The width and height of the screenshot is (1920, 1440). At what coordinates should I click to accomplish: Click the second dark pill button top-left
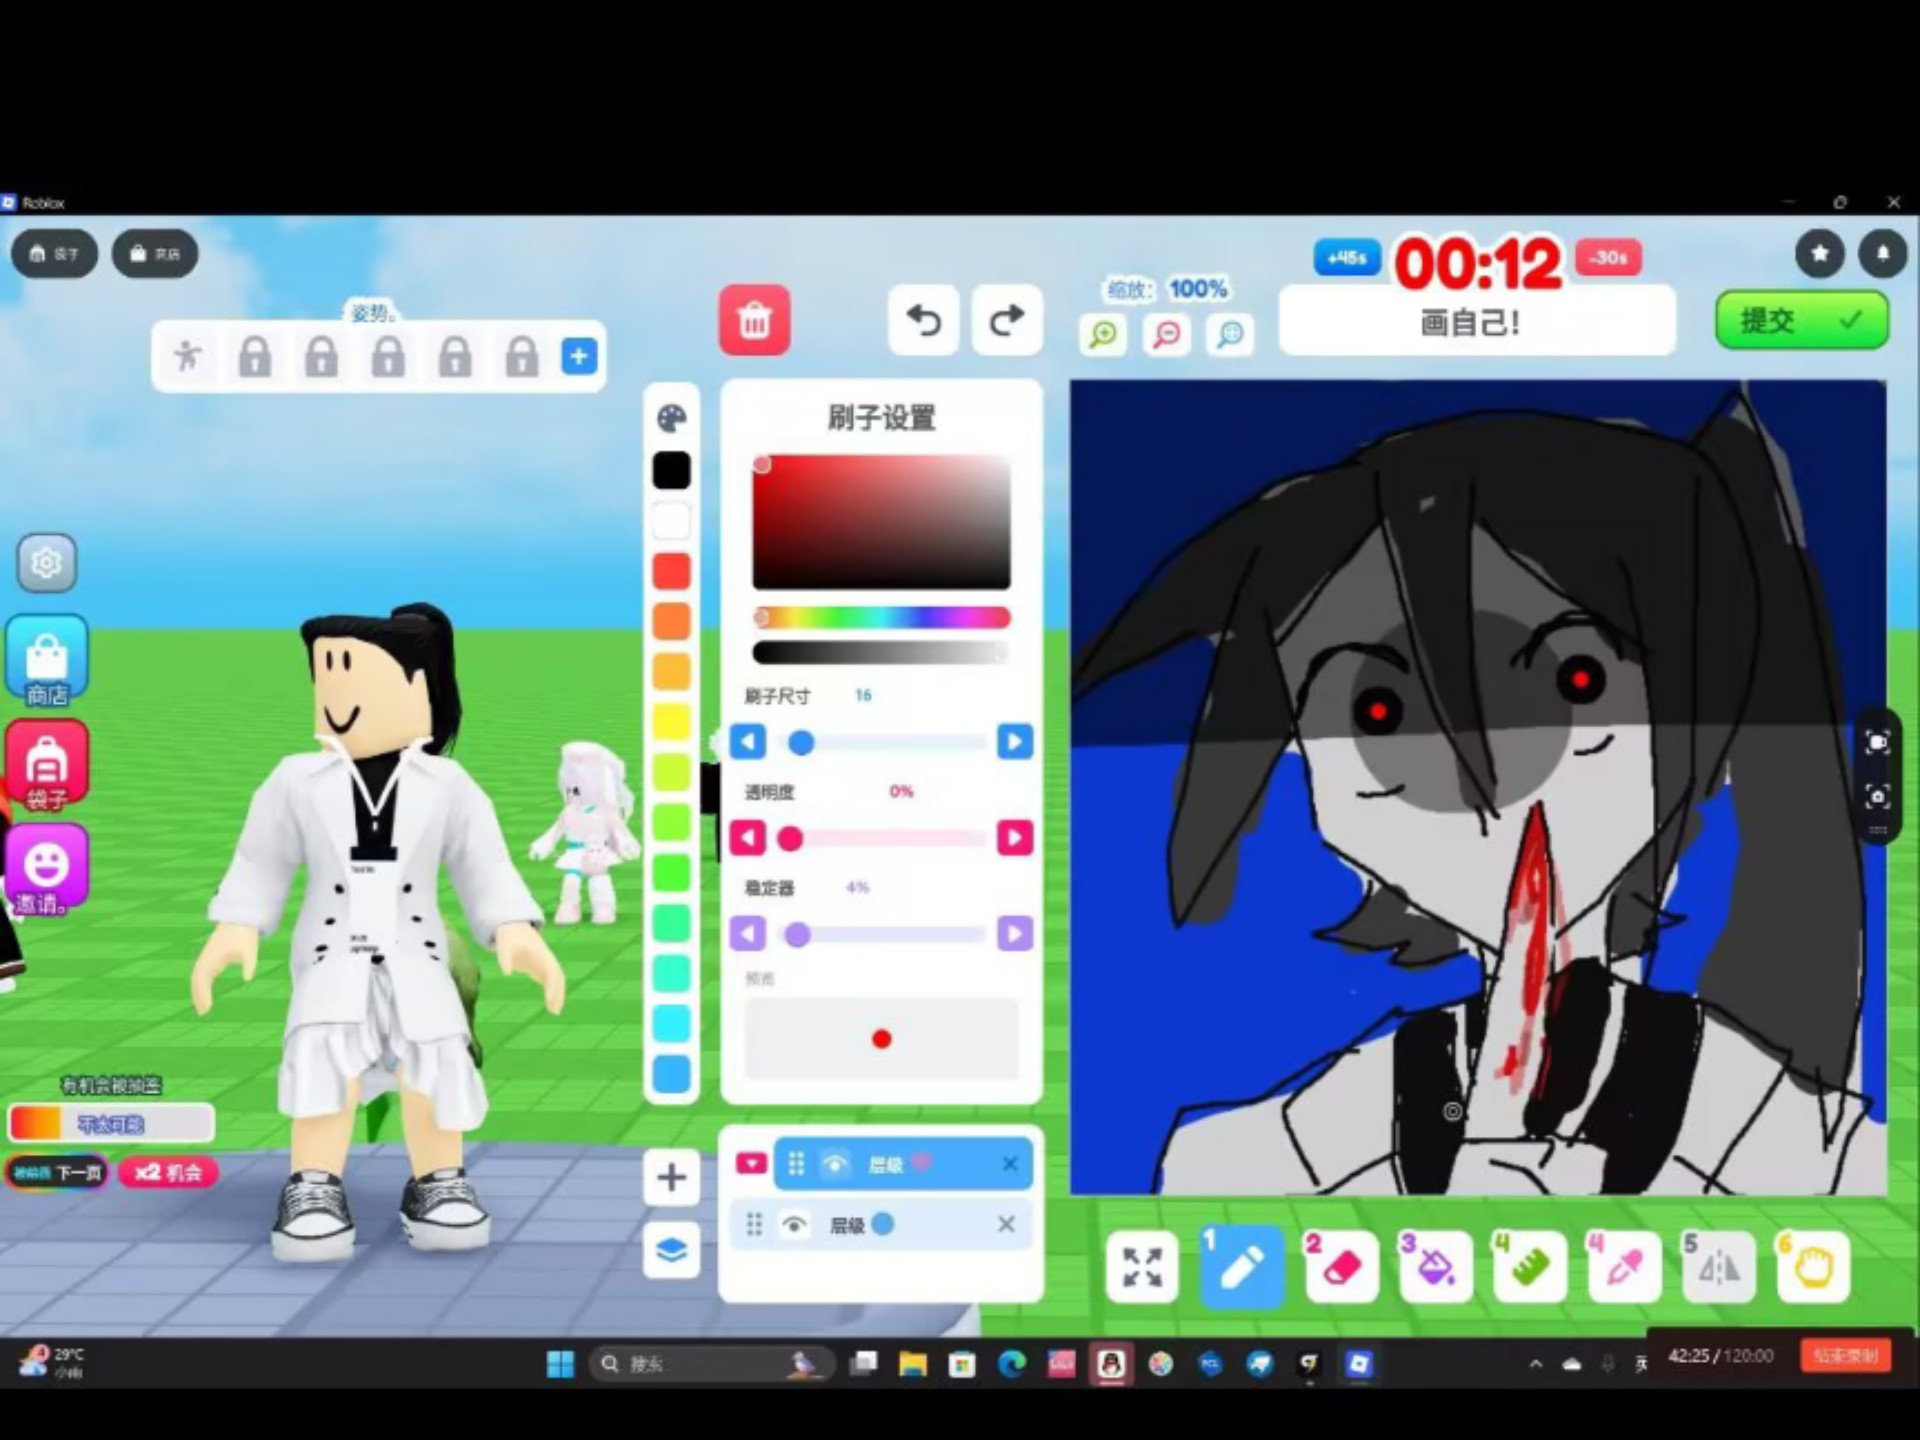coord(155,254)
